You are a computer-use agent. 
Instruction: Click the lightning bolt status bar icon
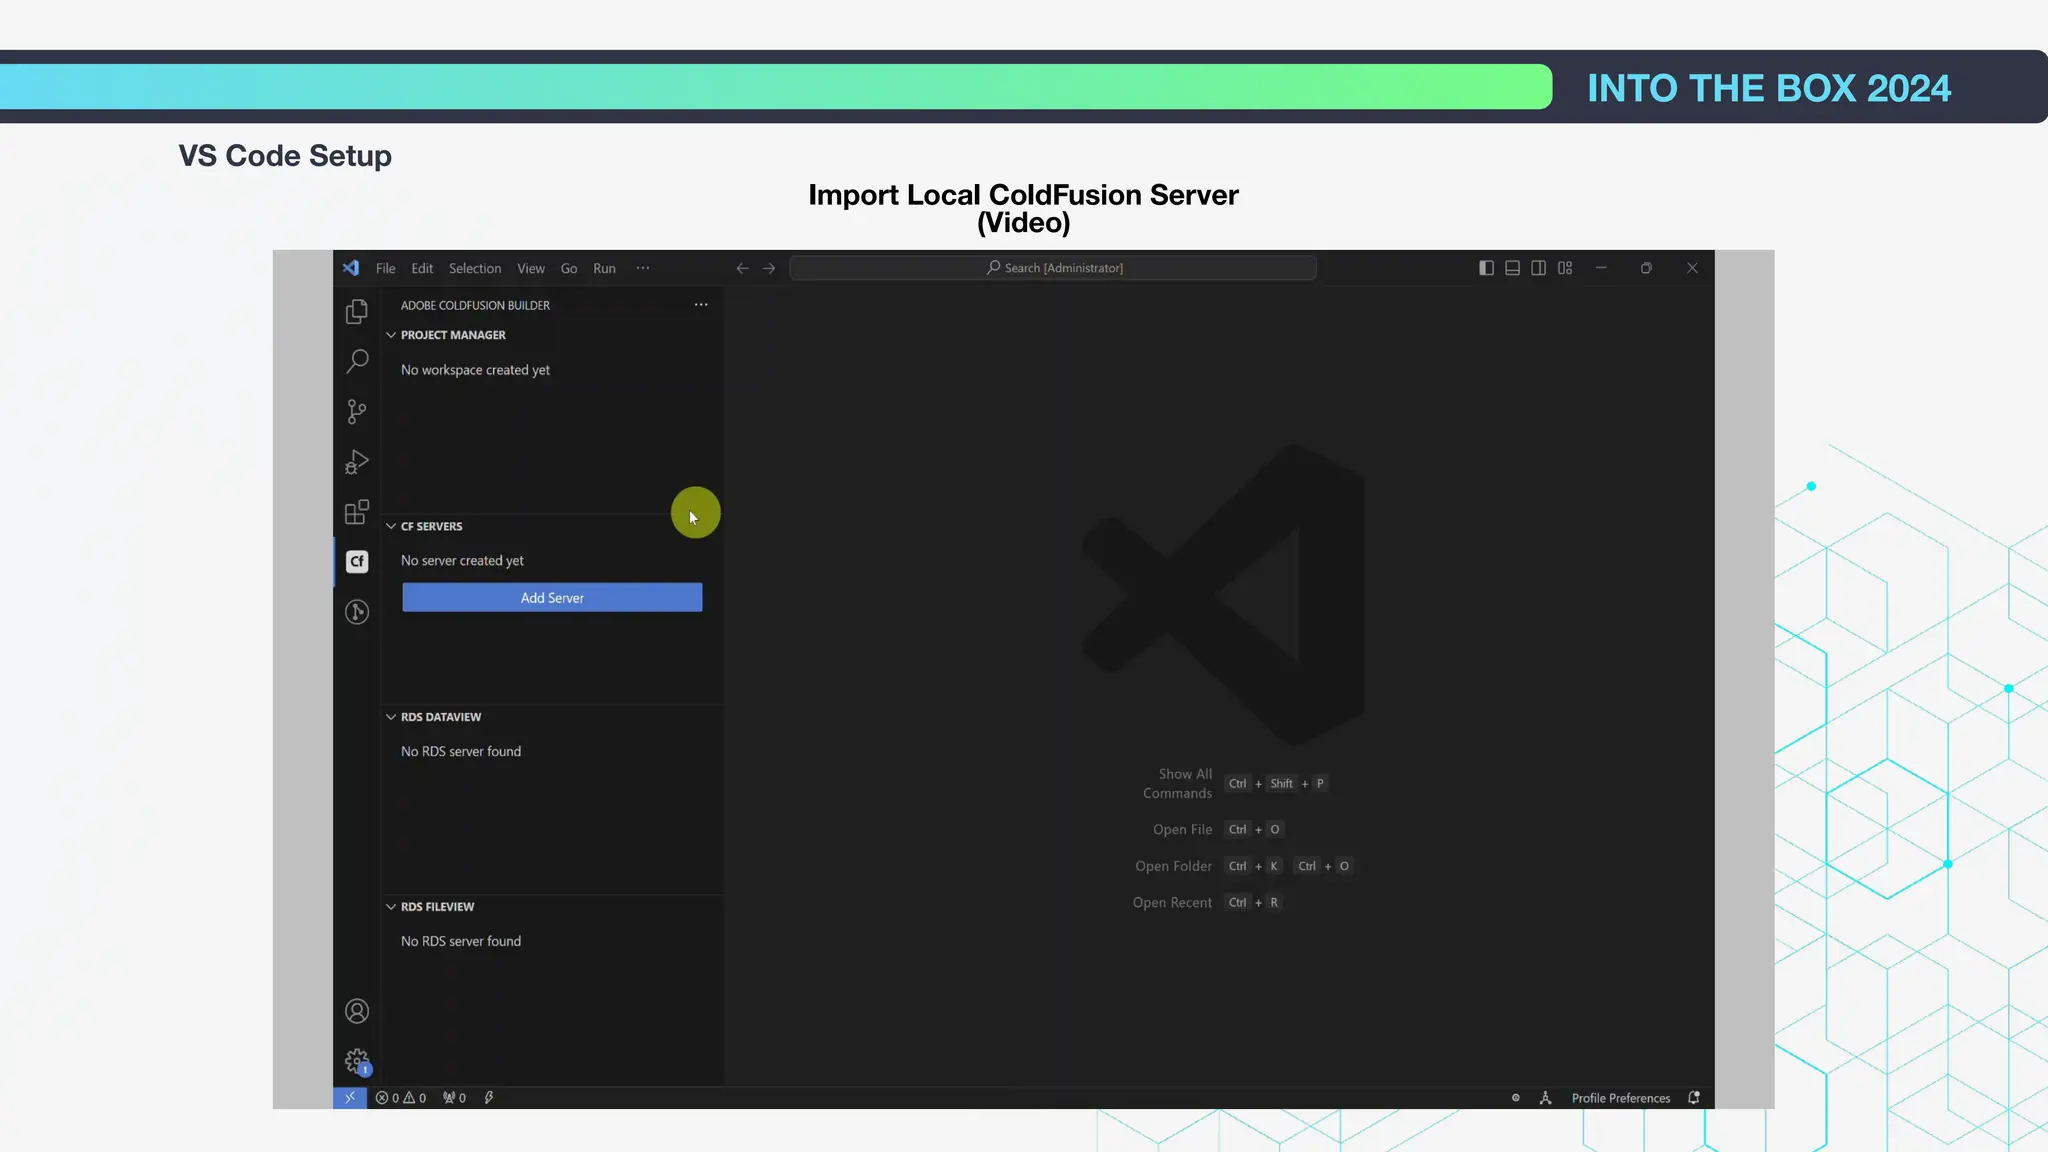coord(489,1098)
